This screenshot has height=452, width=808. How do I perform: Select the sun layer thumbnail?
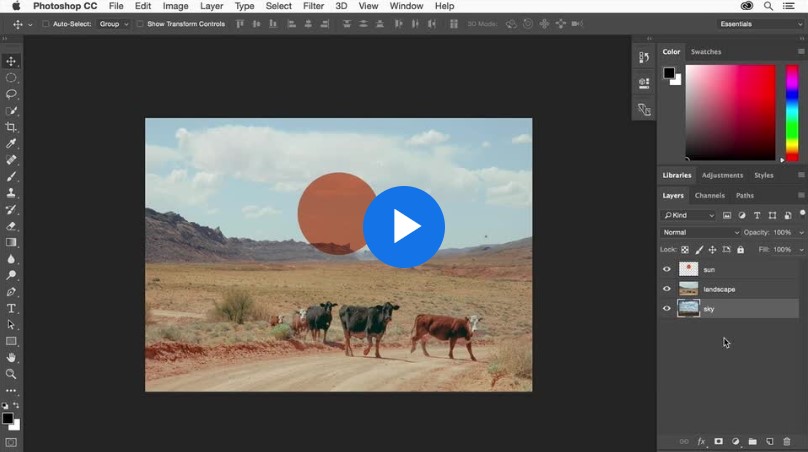pos(688,269)
